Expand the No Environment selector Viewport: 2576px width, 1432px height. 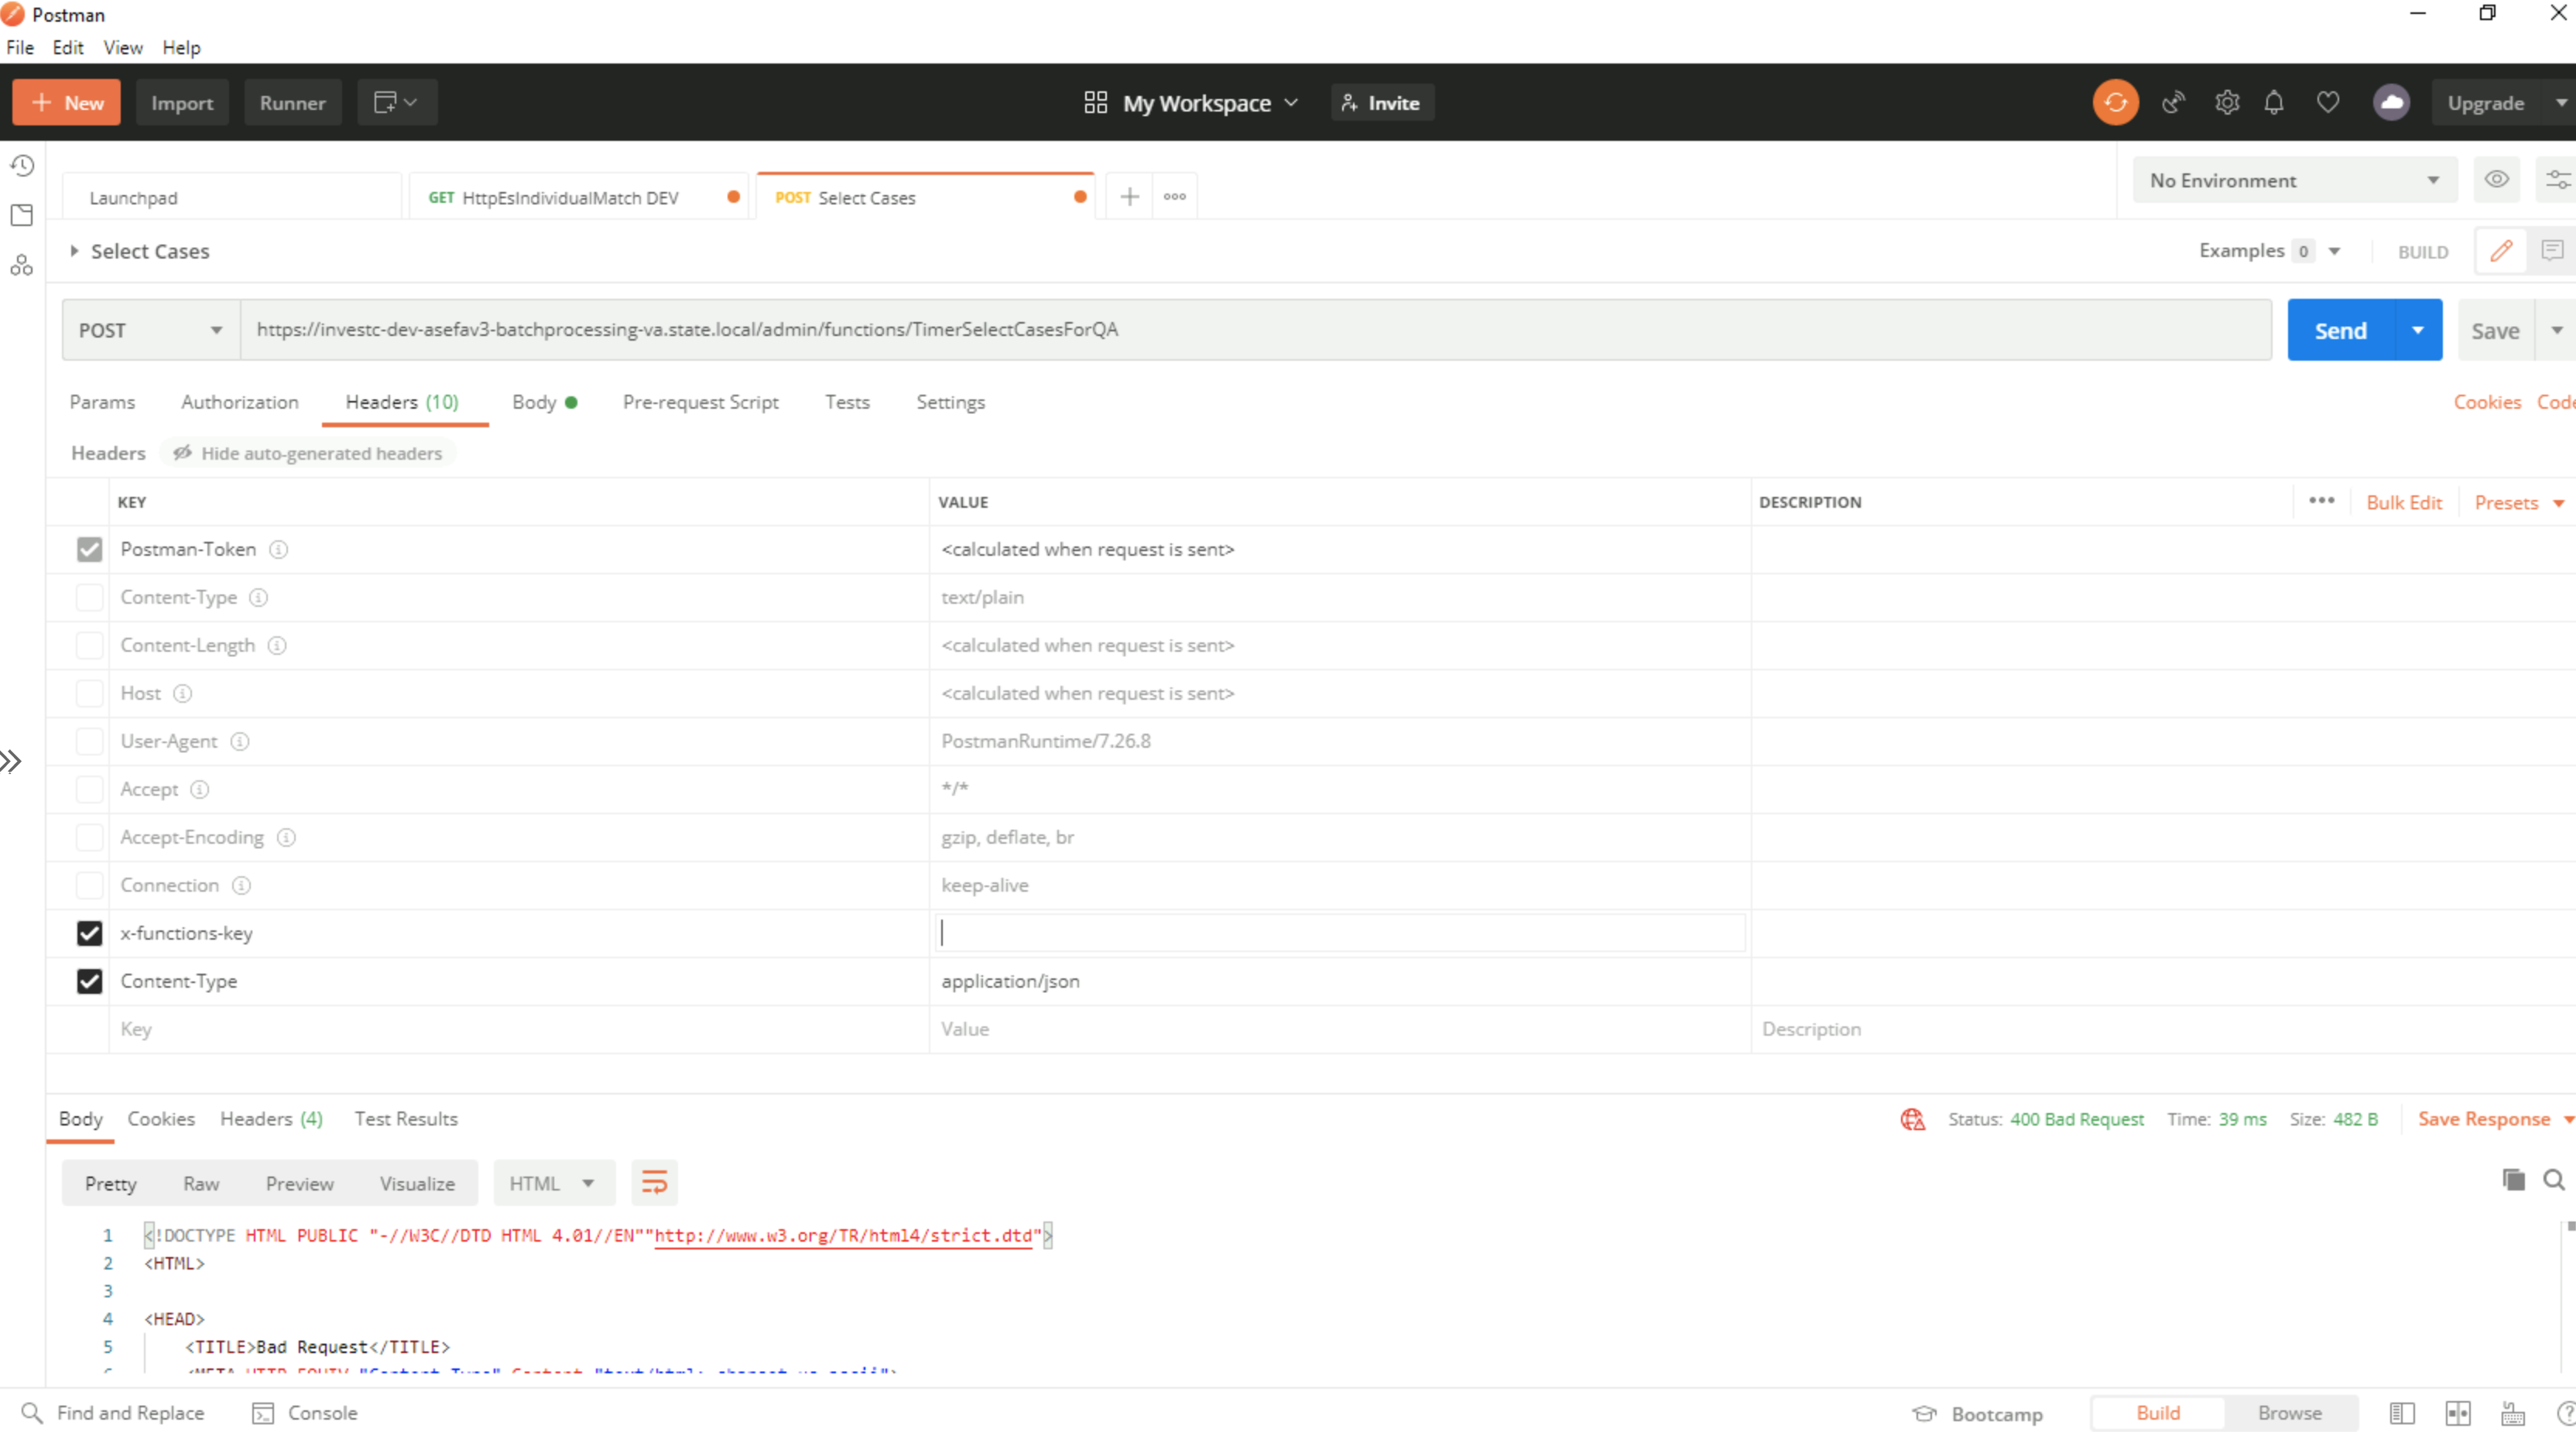coord(2294,180)
